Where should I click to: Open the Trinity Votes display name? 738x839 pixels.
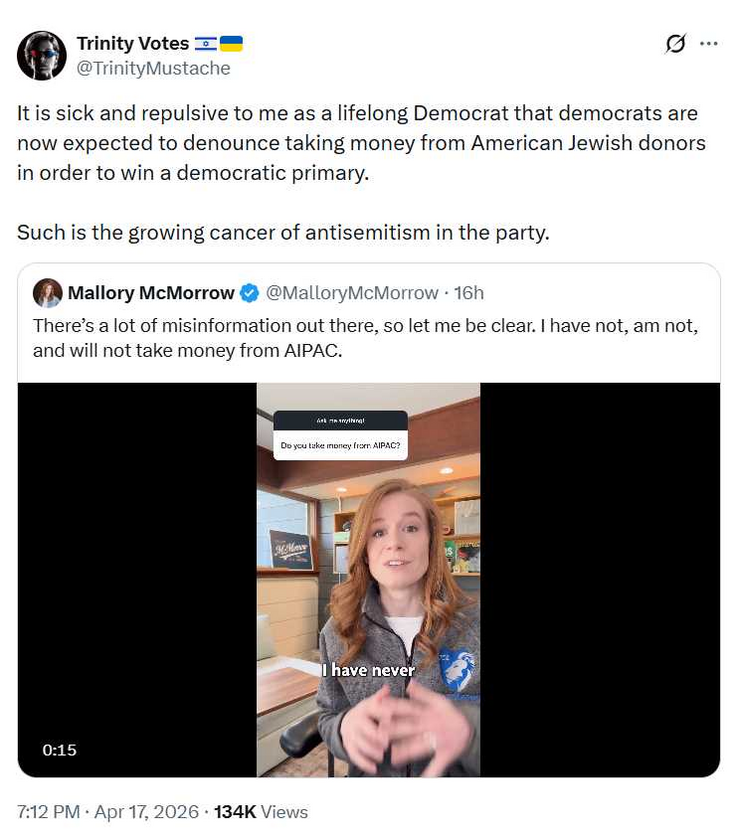[x=132, y=44]
